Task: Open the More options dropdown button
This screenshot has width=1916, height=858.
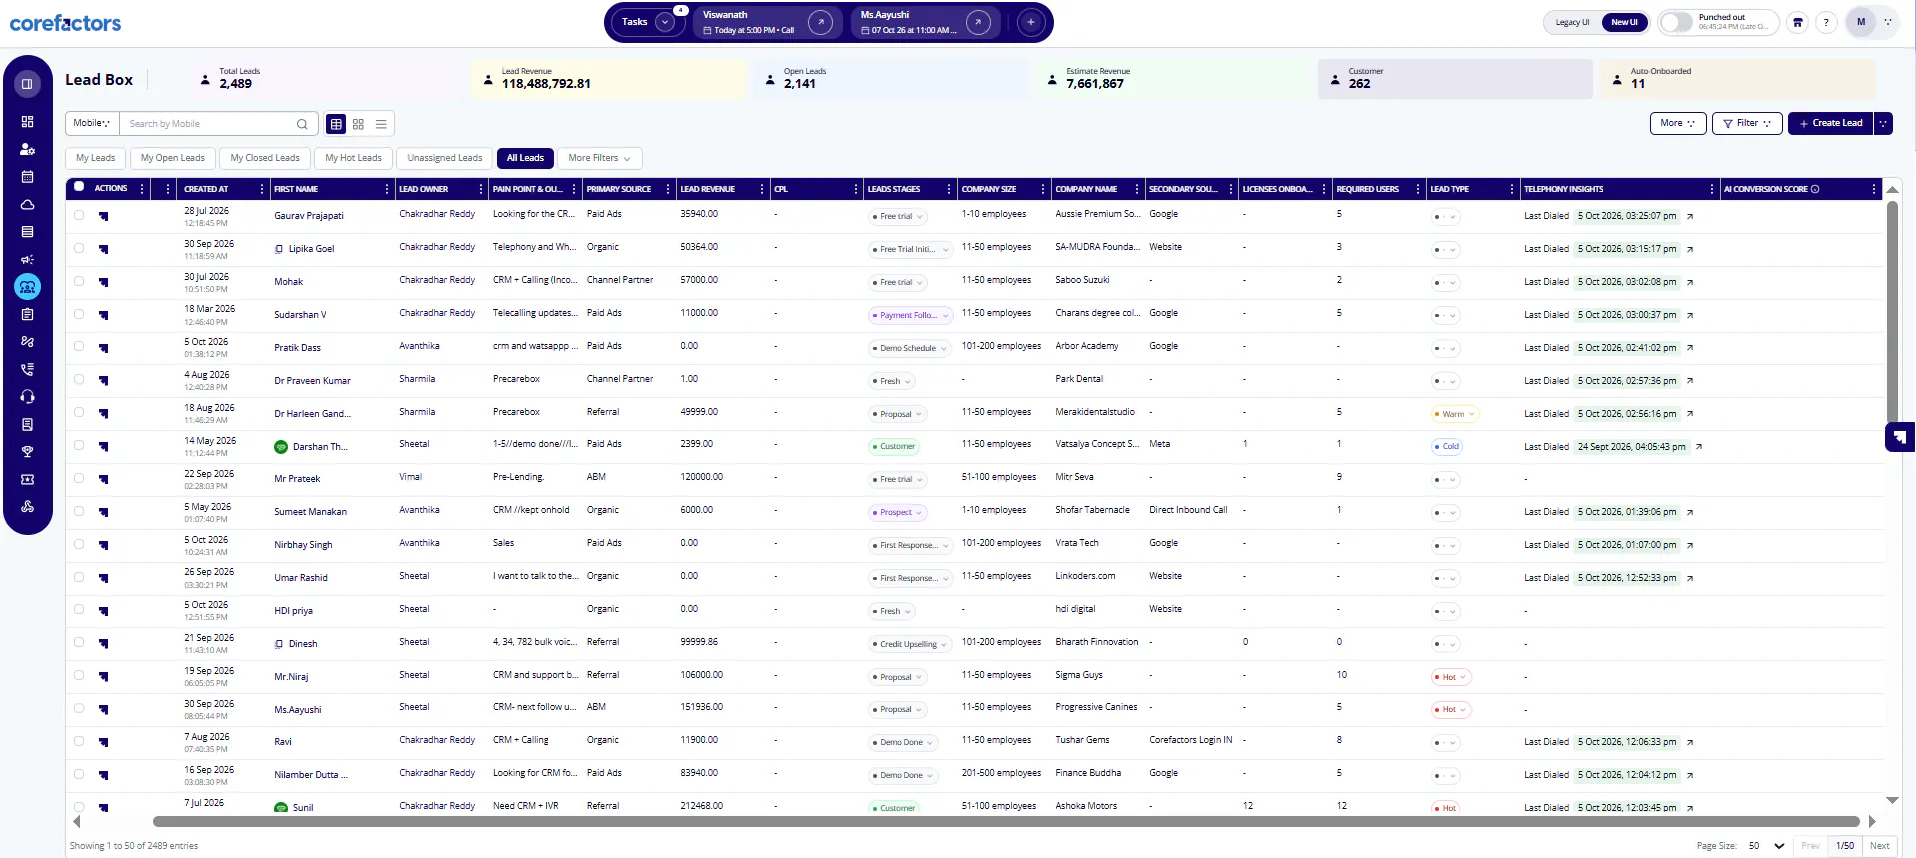Action: [1677, 123]
